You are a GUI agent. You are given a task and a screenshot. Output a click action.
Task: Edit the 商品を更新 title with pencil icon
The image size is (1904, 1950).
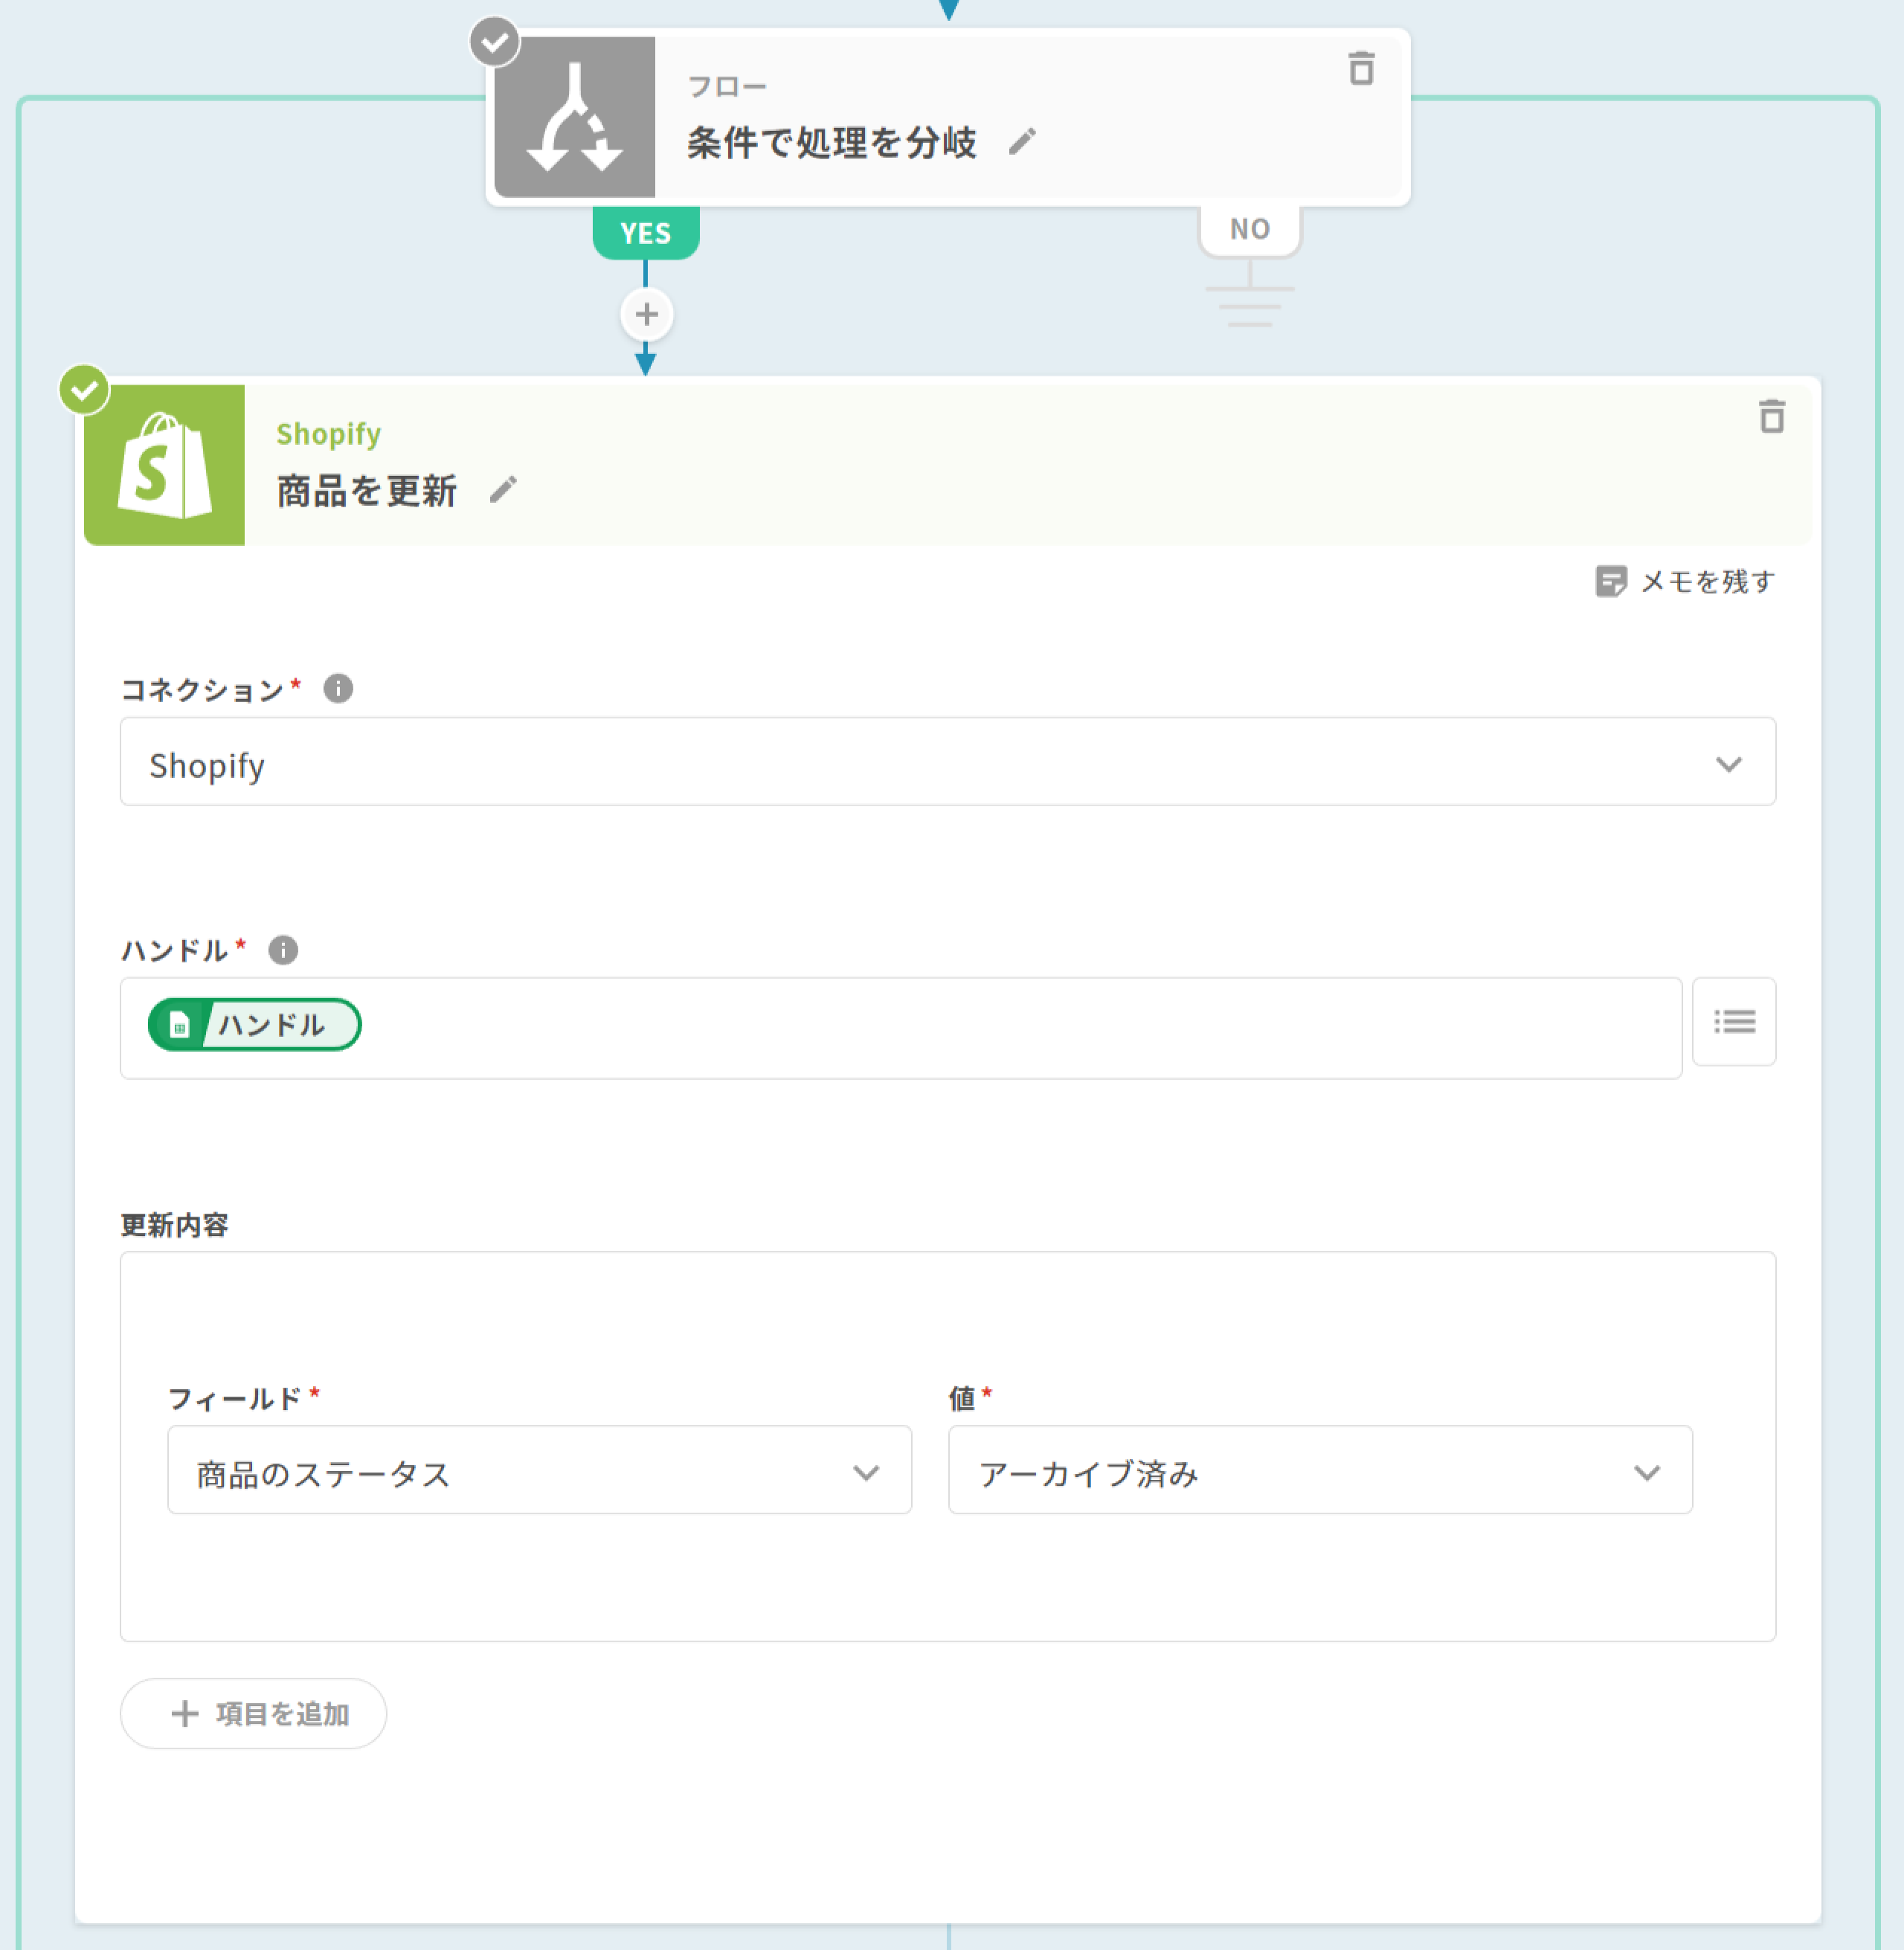click(503, 490)
